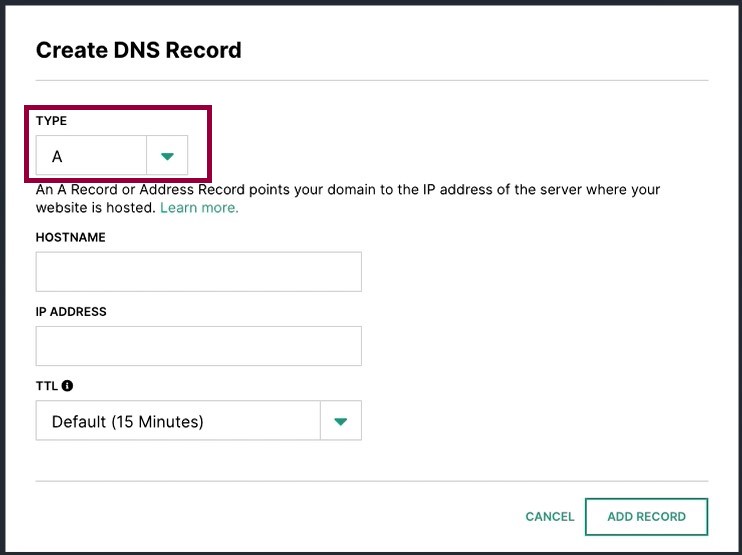Screen dimensions: 742x555
Task: Click the divider line above CANCEL
Action: (372, 481)
